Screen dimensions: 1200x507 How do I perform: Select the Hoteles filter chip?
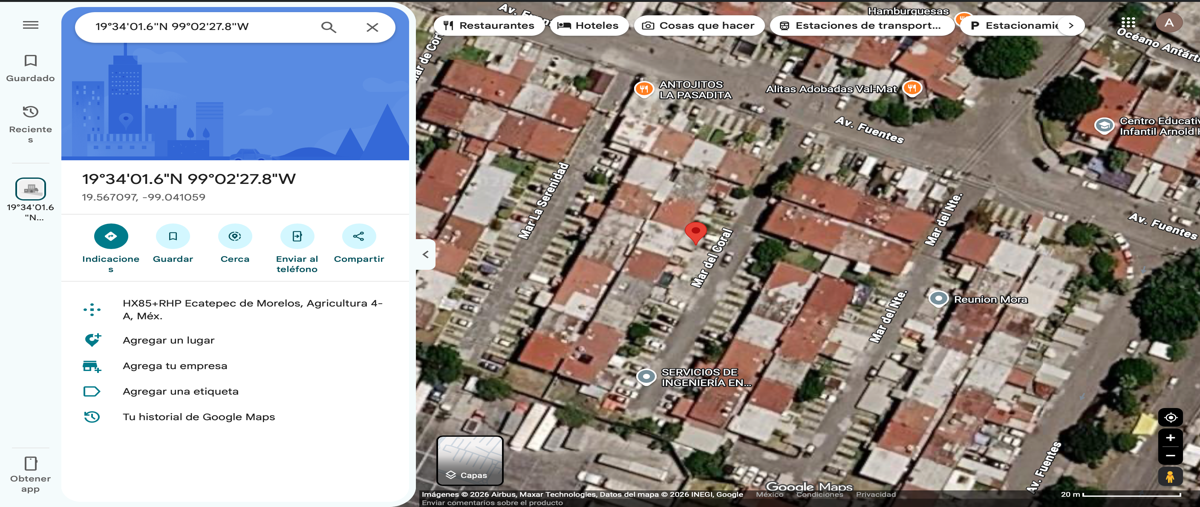pyautogui.click(x=588, y=25)
